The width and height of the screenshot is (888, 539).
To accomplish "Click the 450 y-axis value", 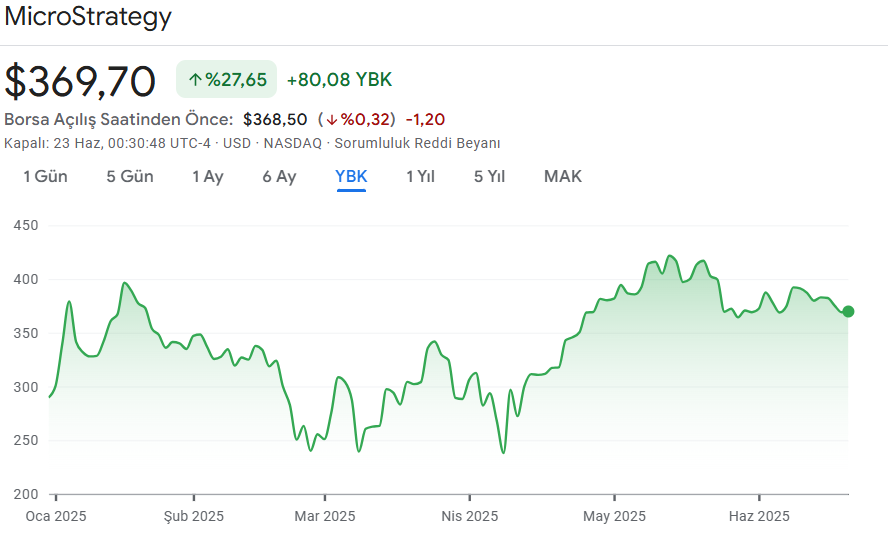I will click(x=25, y=225).
